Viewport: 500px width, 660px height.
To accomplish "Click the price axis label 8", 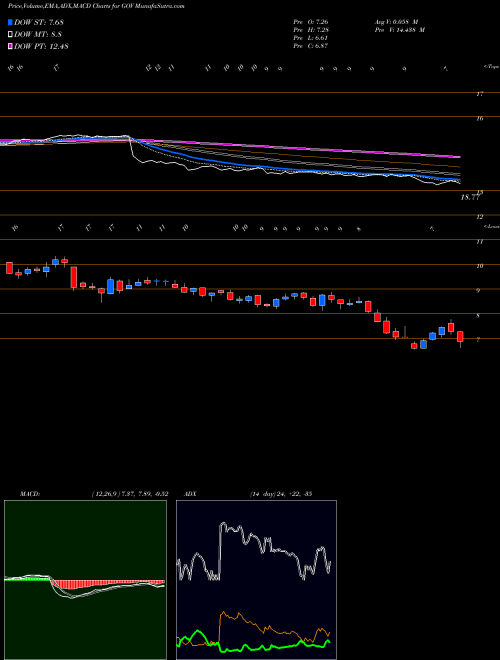I will pyautogui.click(x=479, y=315).
